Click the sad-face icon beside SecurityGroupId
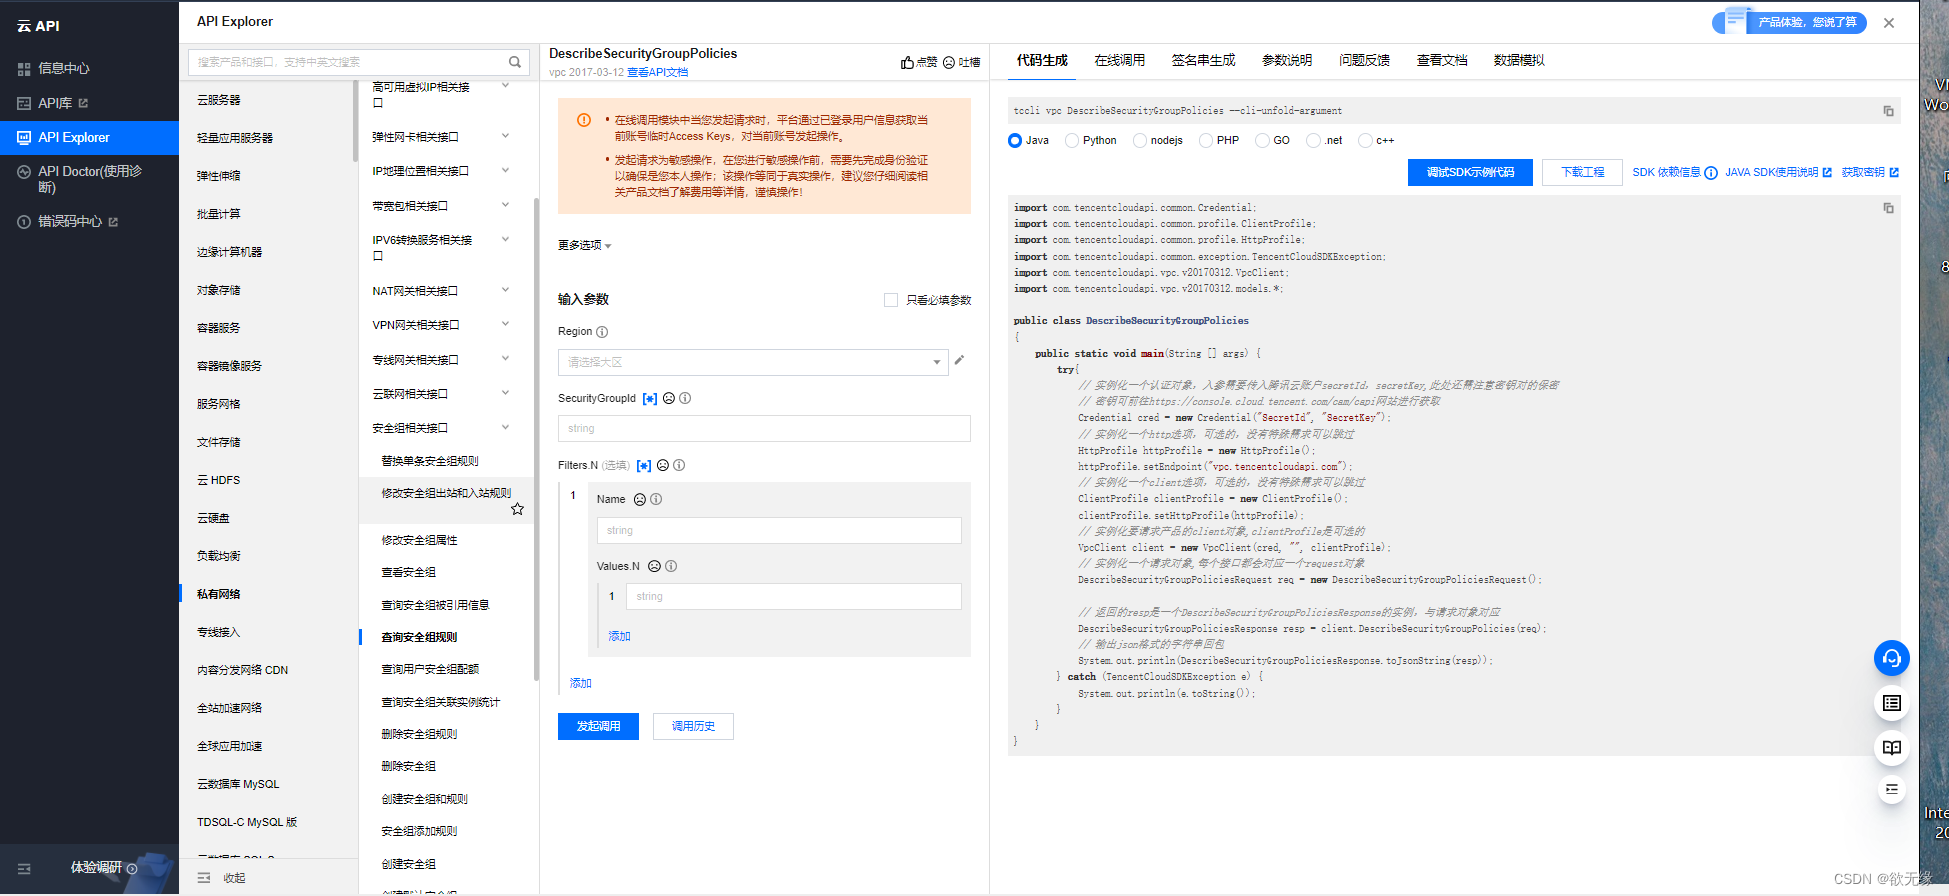The height and width of the screenshot is (896, 1949). (x=669, y=398)
